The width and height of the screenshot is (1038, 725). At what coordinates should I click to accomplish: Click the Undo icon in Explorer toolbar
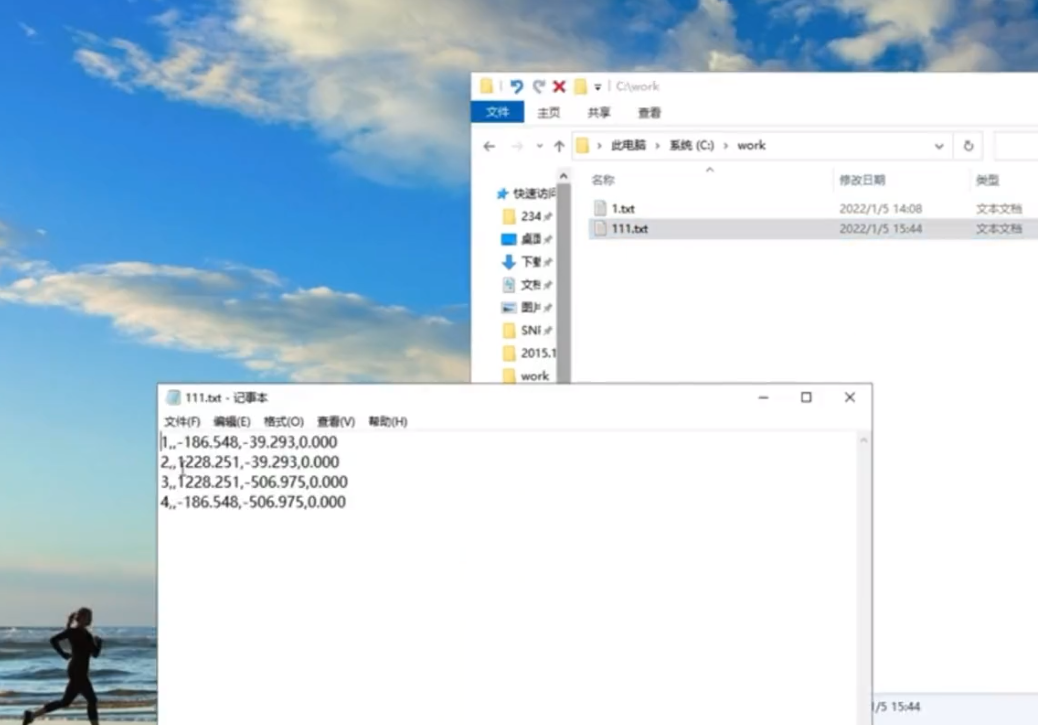516,87
